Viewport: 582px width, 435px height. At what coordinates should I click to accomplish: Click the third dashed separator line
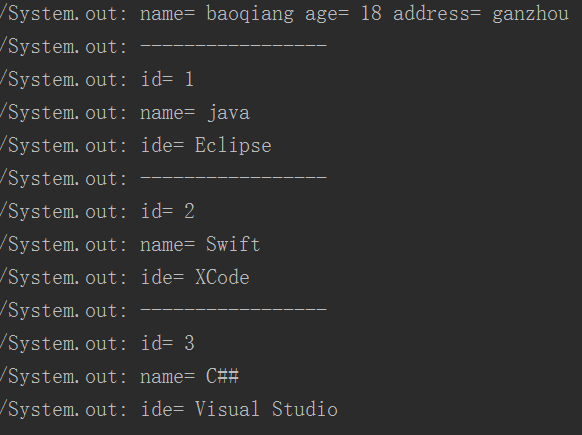click(163, 310)
